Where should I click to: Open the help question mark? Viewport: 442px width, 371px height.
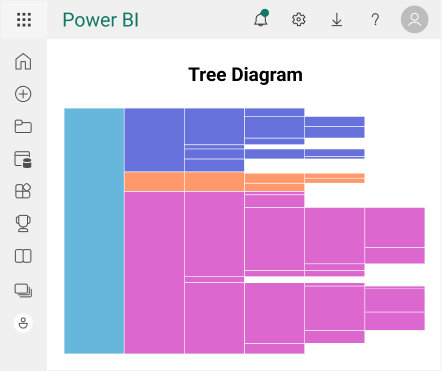pyautogui.click(x=375, y=20)
